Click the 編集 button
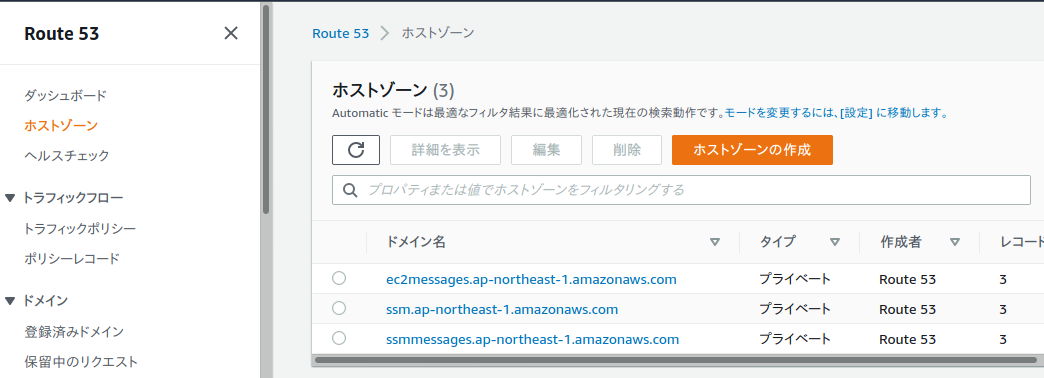The height and width of the screenshot is (378, 1044). click(x=547, y=150)
